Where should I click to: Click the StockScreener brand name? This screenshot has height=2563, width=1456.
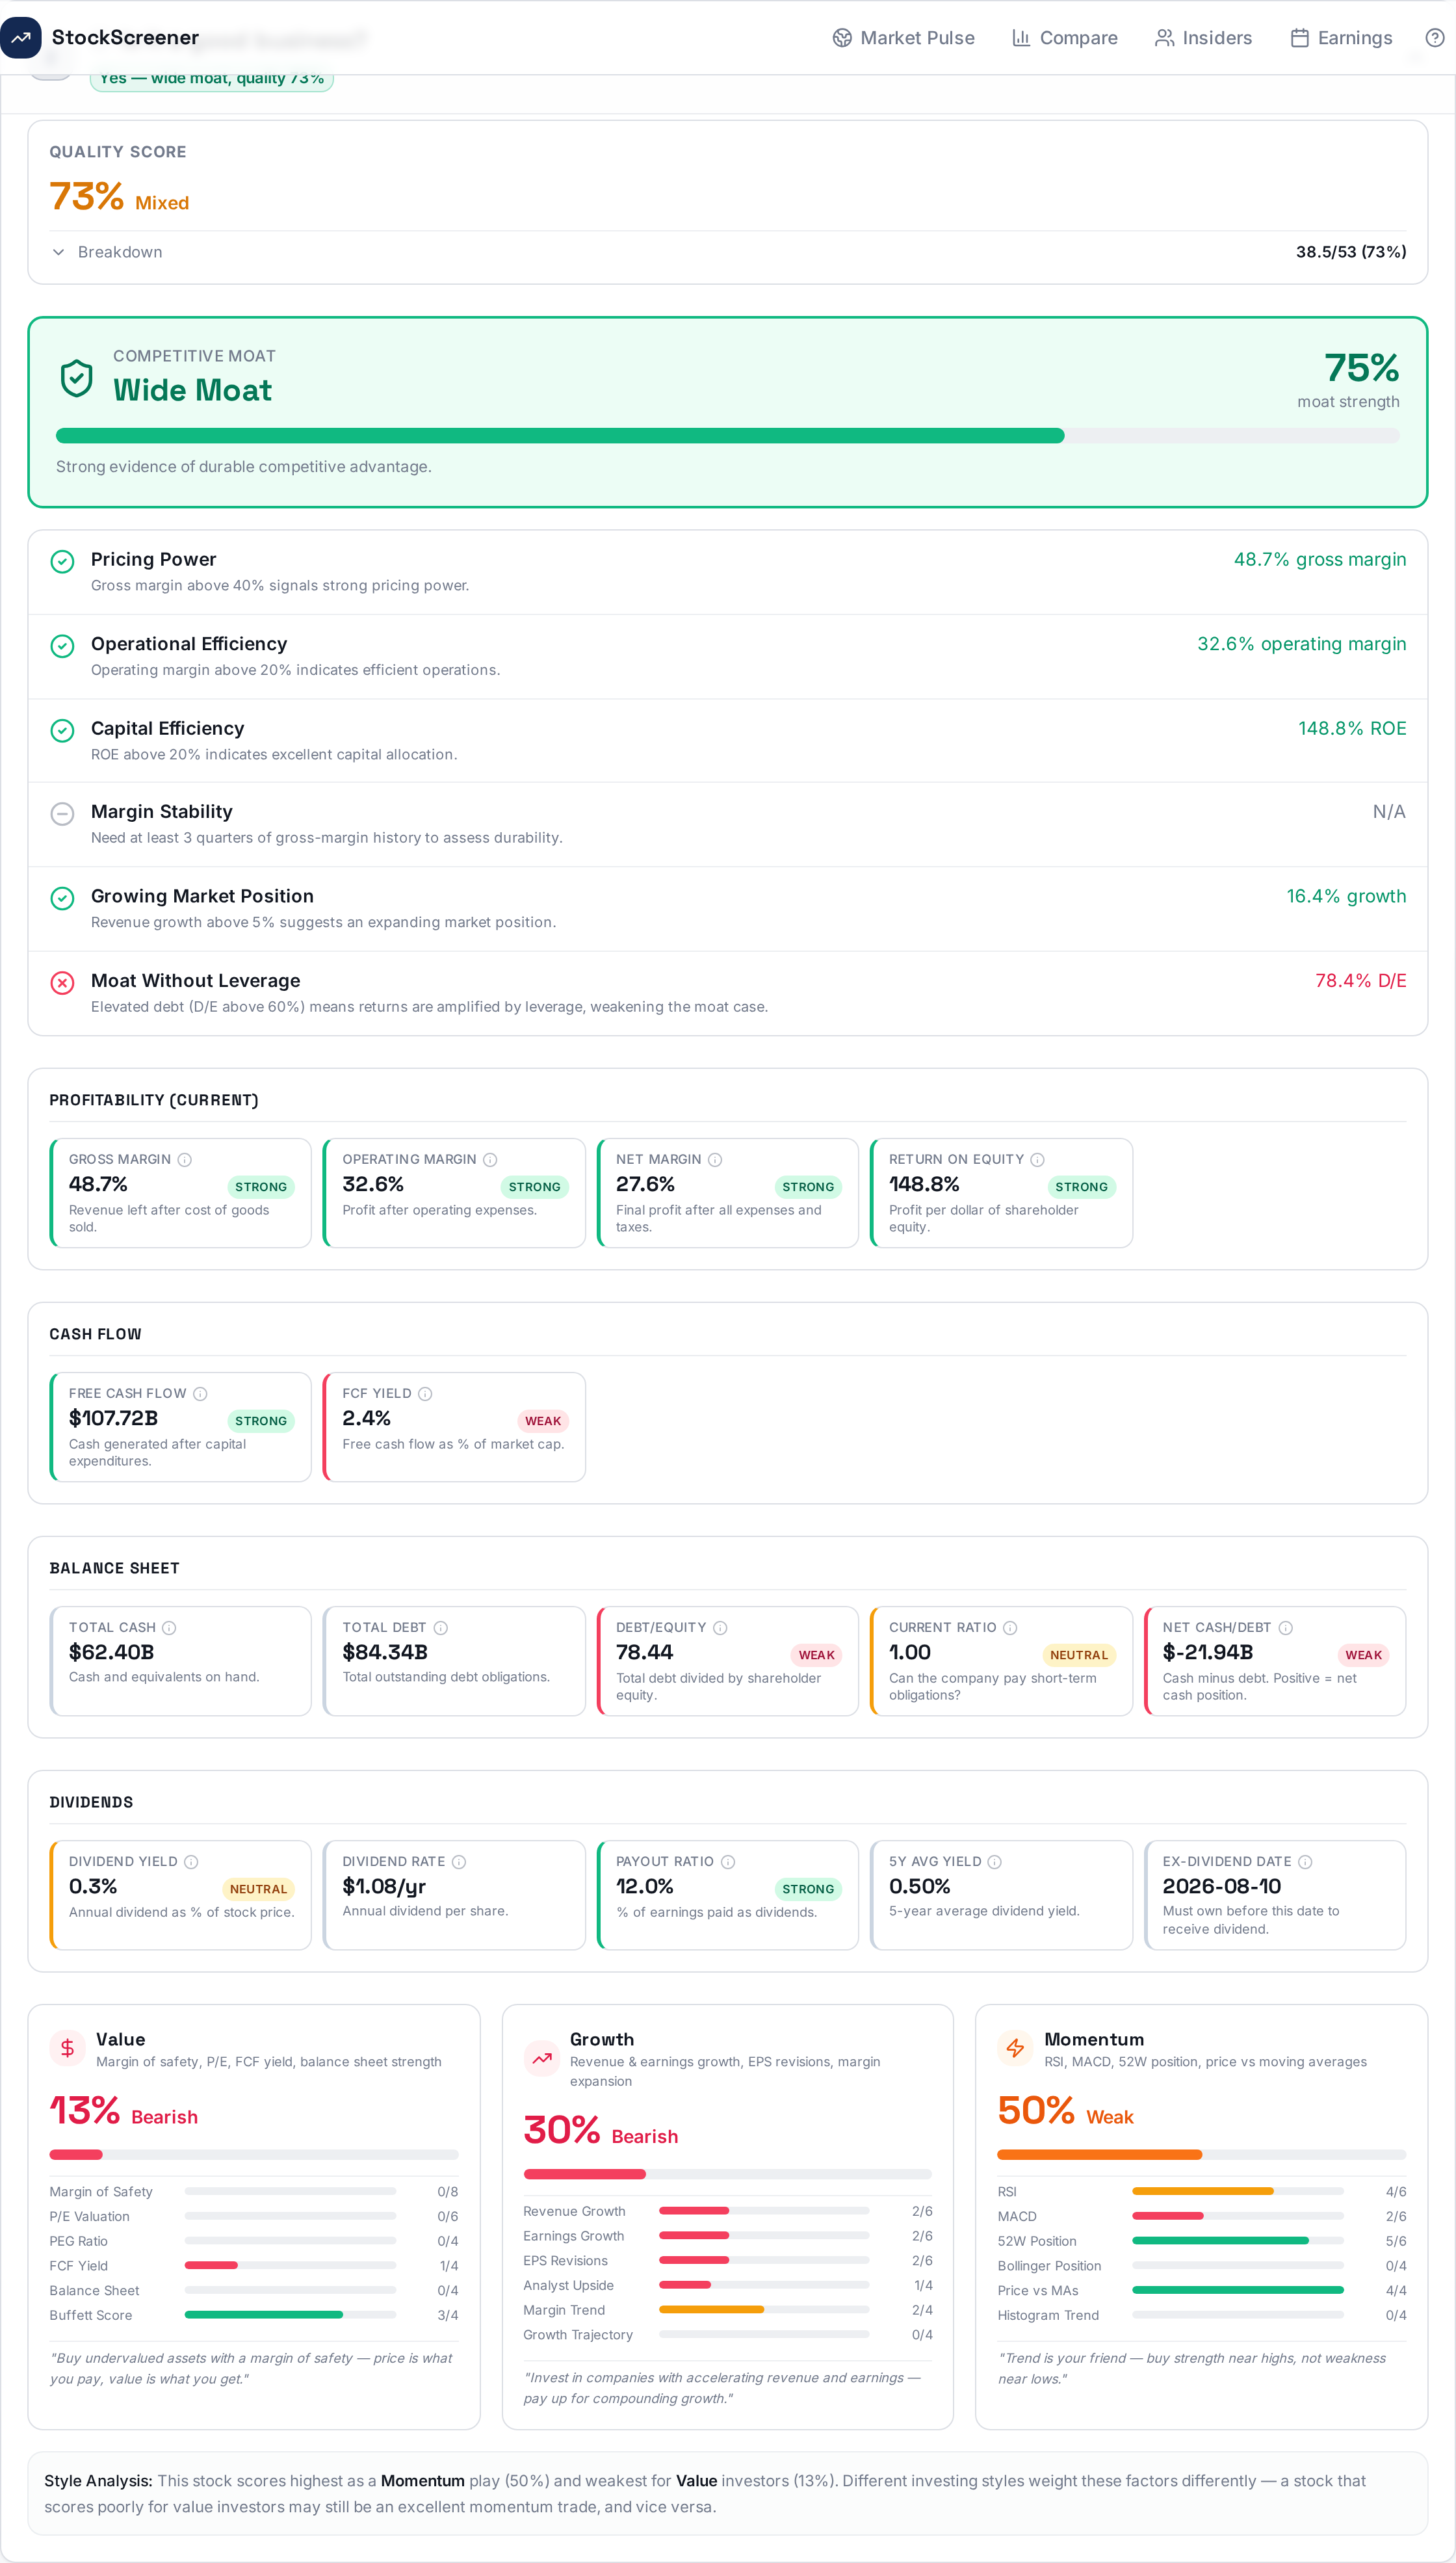coord(125,38)
